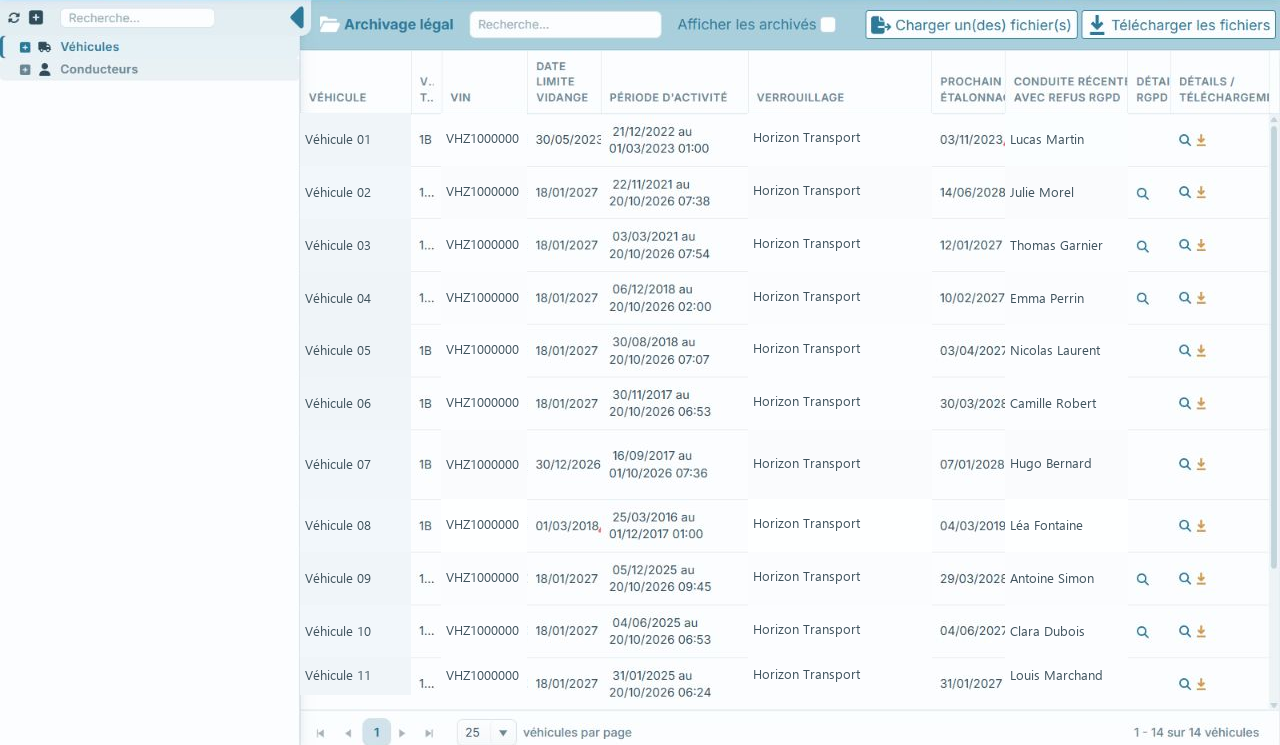Focus the Archivage légal search field
1280x745 pixels.
[x=565, y=25]
